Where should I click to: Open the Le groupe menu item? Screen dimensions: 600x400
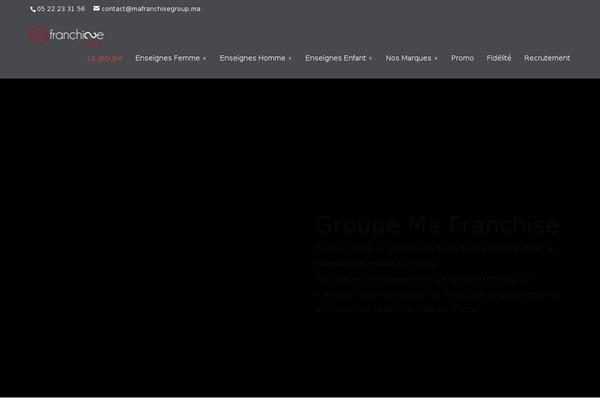[x=105, y=58]
